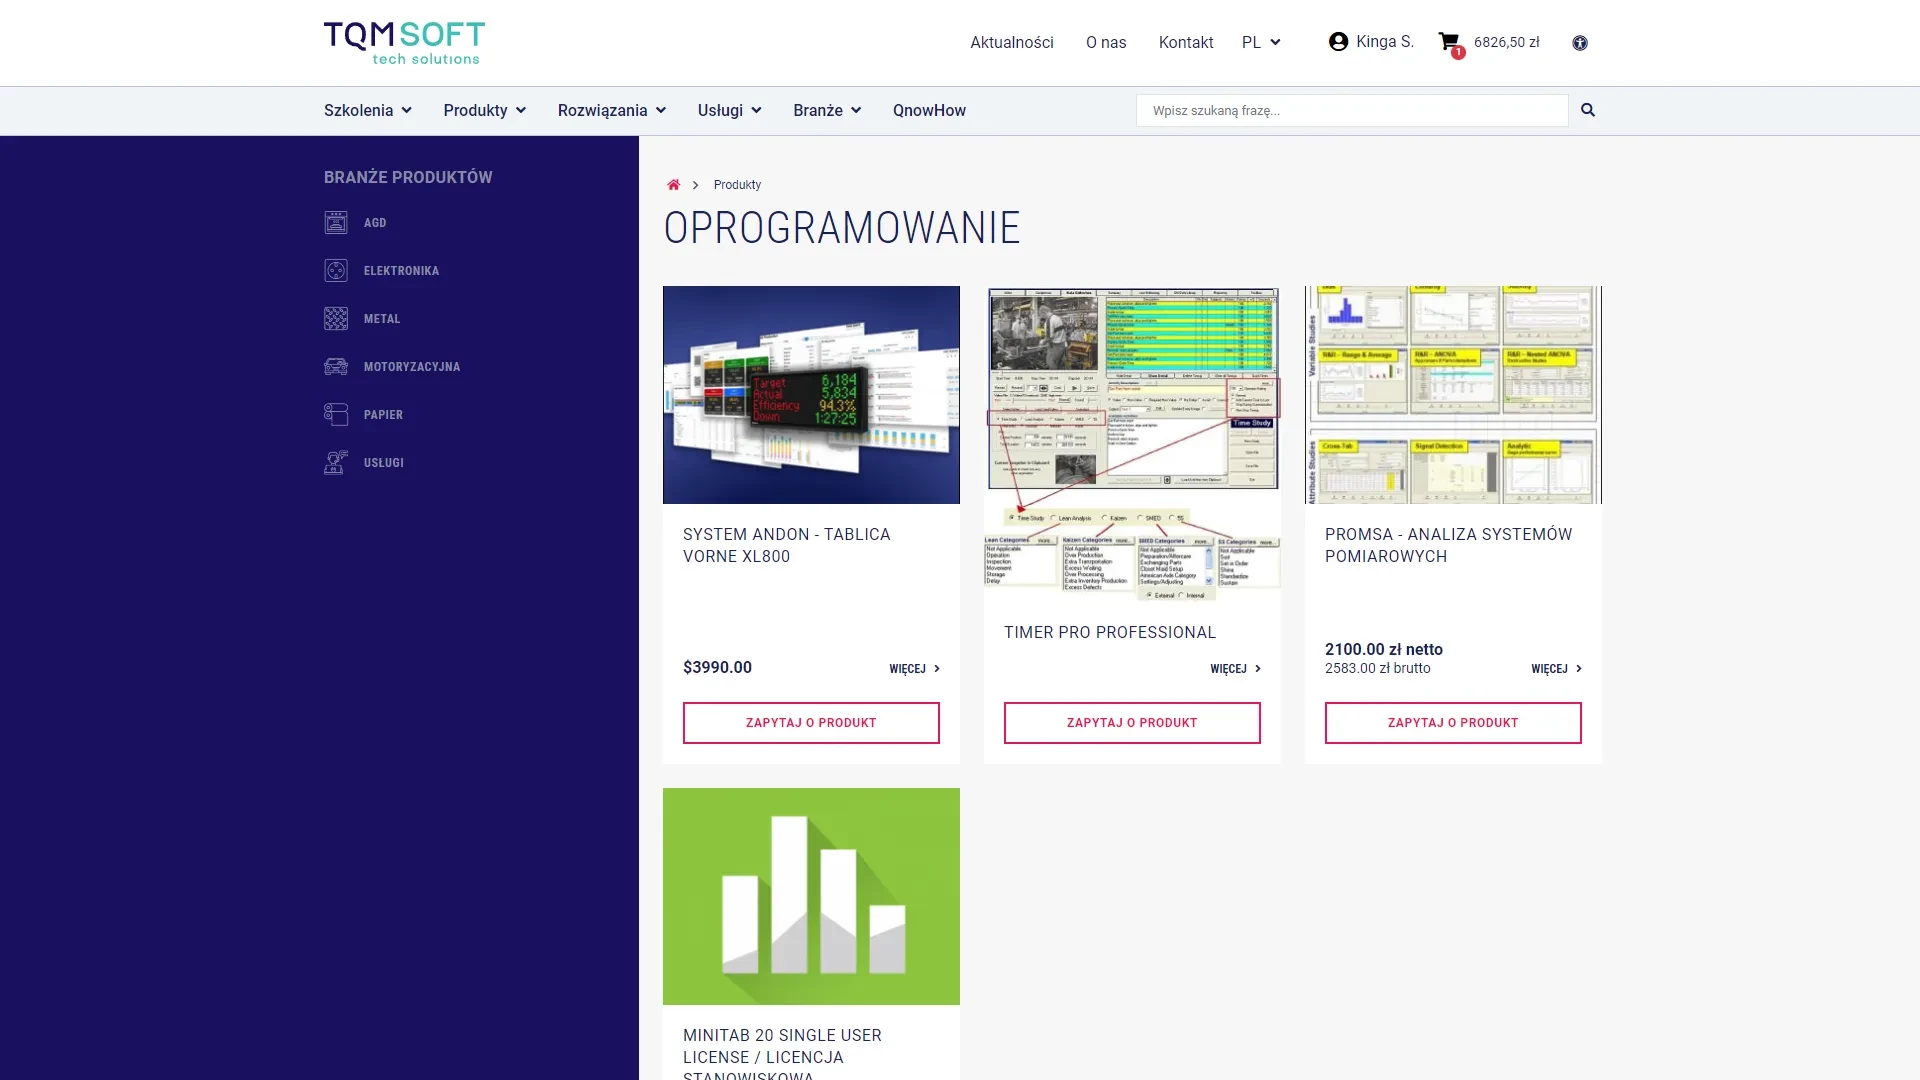This screenshot has width=1920, height=1080.
Task: Click the Metal industry icon
Action: point(336,318)
